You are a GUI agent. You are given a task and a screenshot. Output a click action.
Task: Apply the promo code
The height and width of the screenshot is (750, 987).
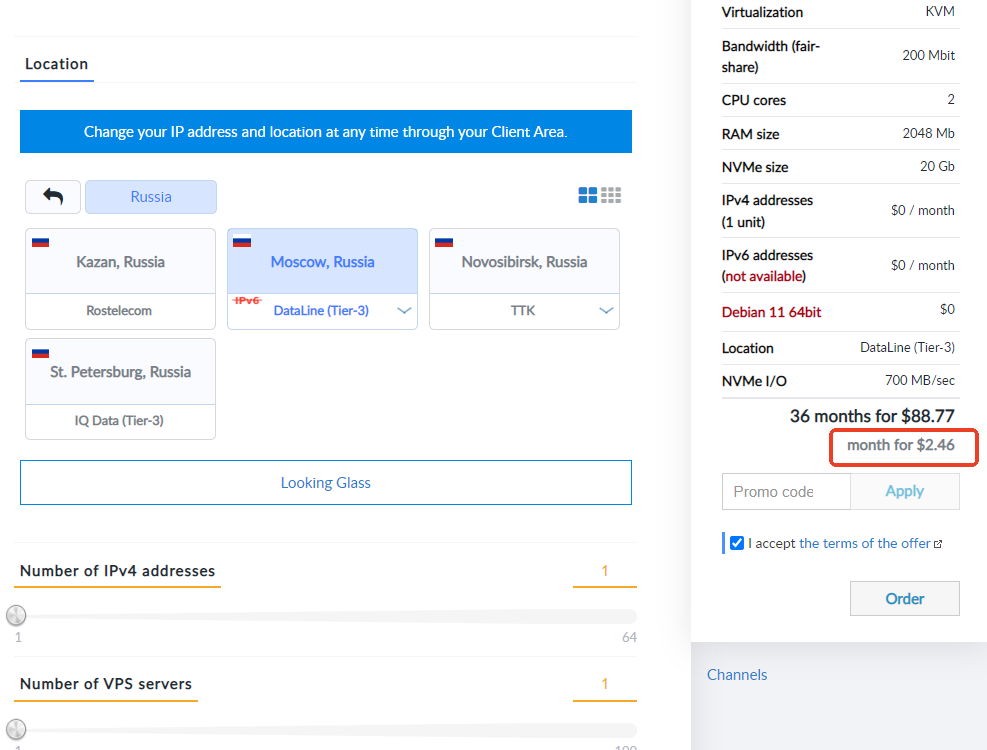904,491
